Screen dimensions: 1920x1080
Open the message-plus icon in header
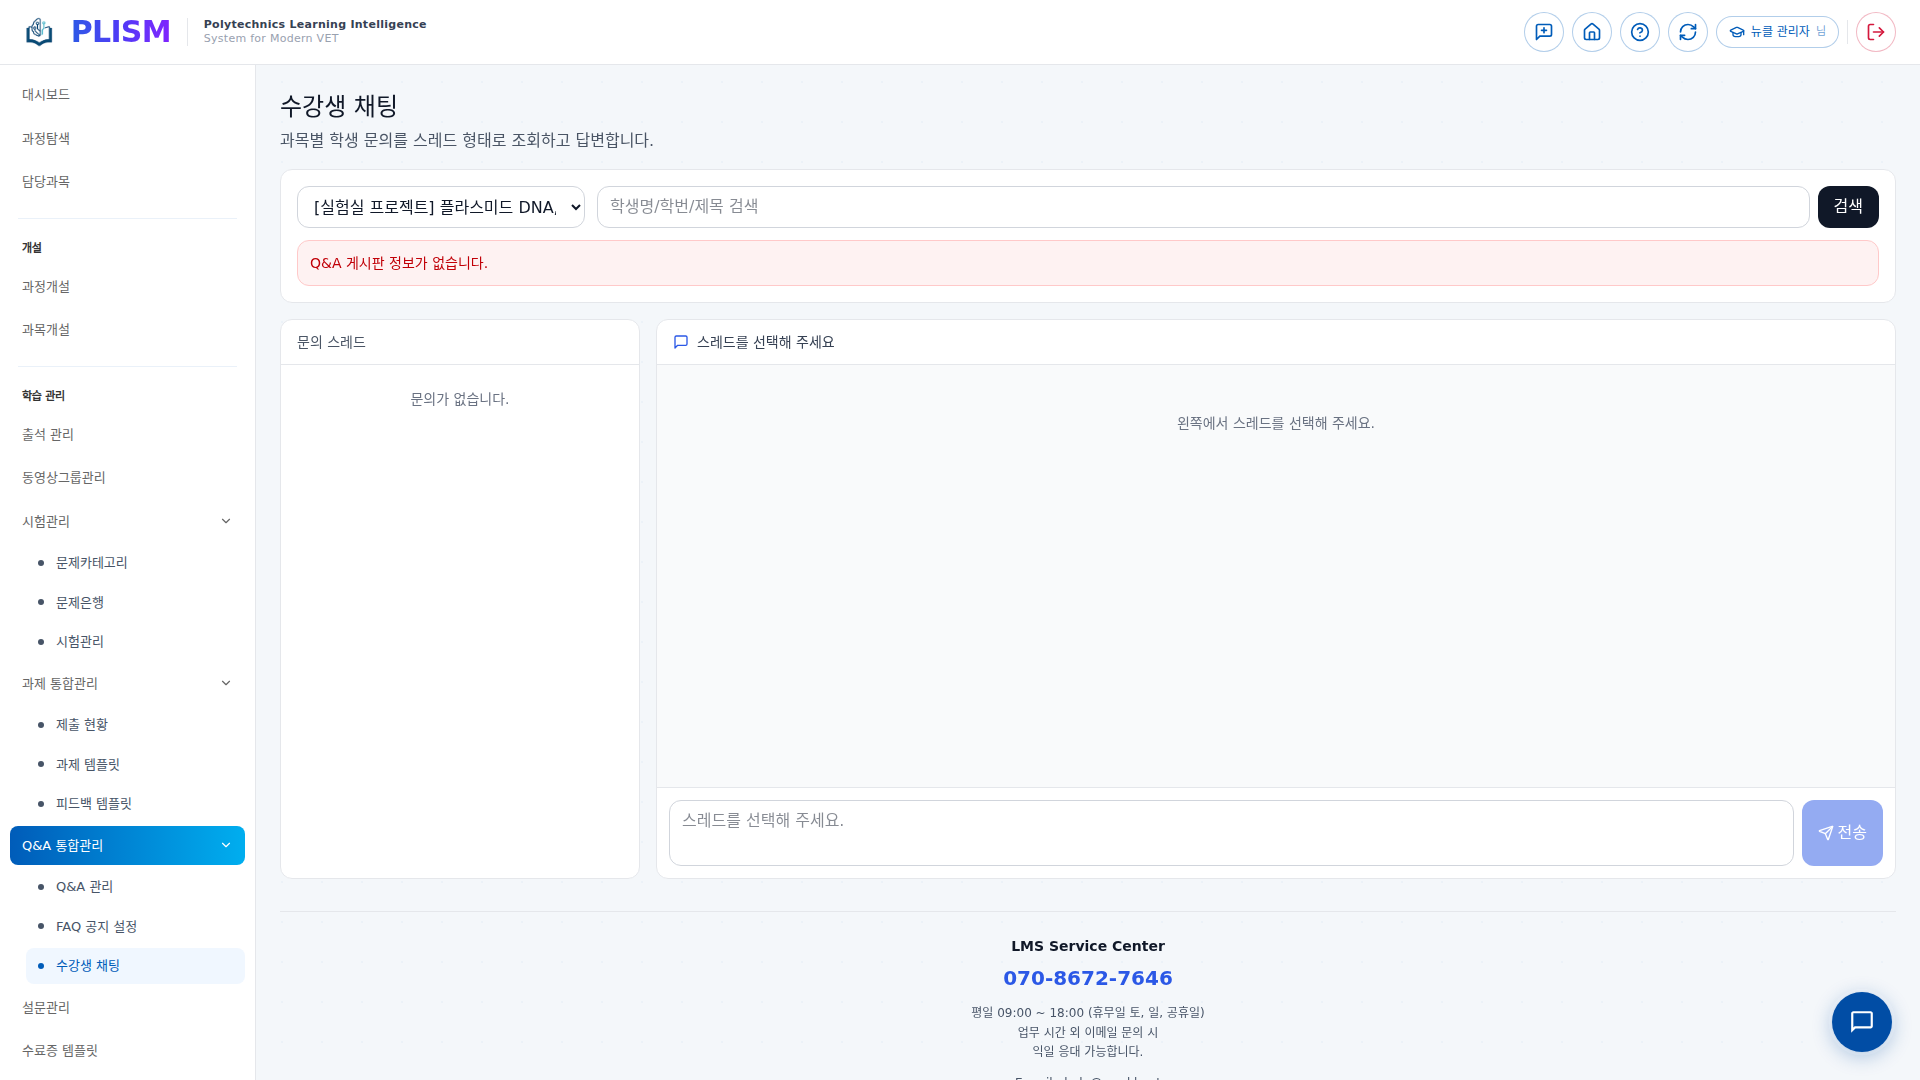(1543, 32)
